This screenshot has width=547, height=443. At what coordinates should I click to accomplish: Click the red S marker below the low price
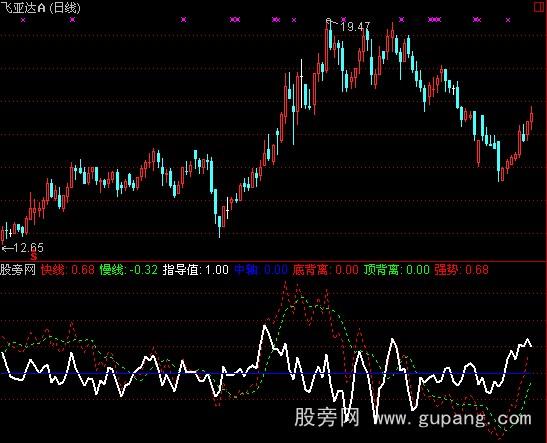[x=33, y=257]
